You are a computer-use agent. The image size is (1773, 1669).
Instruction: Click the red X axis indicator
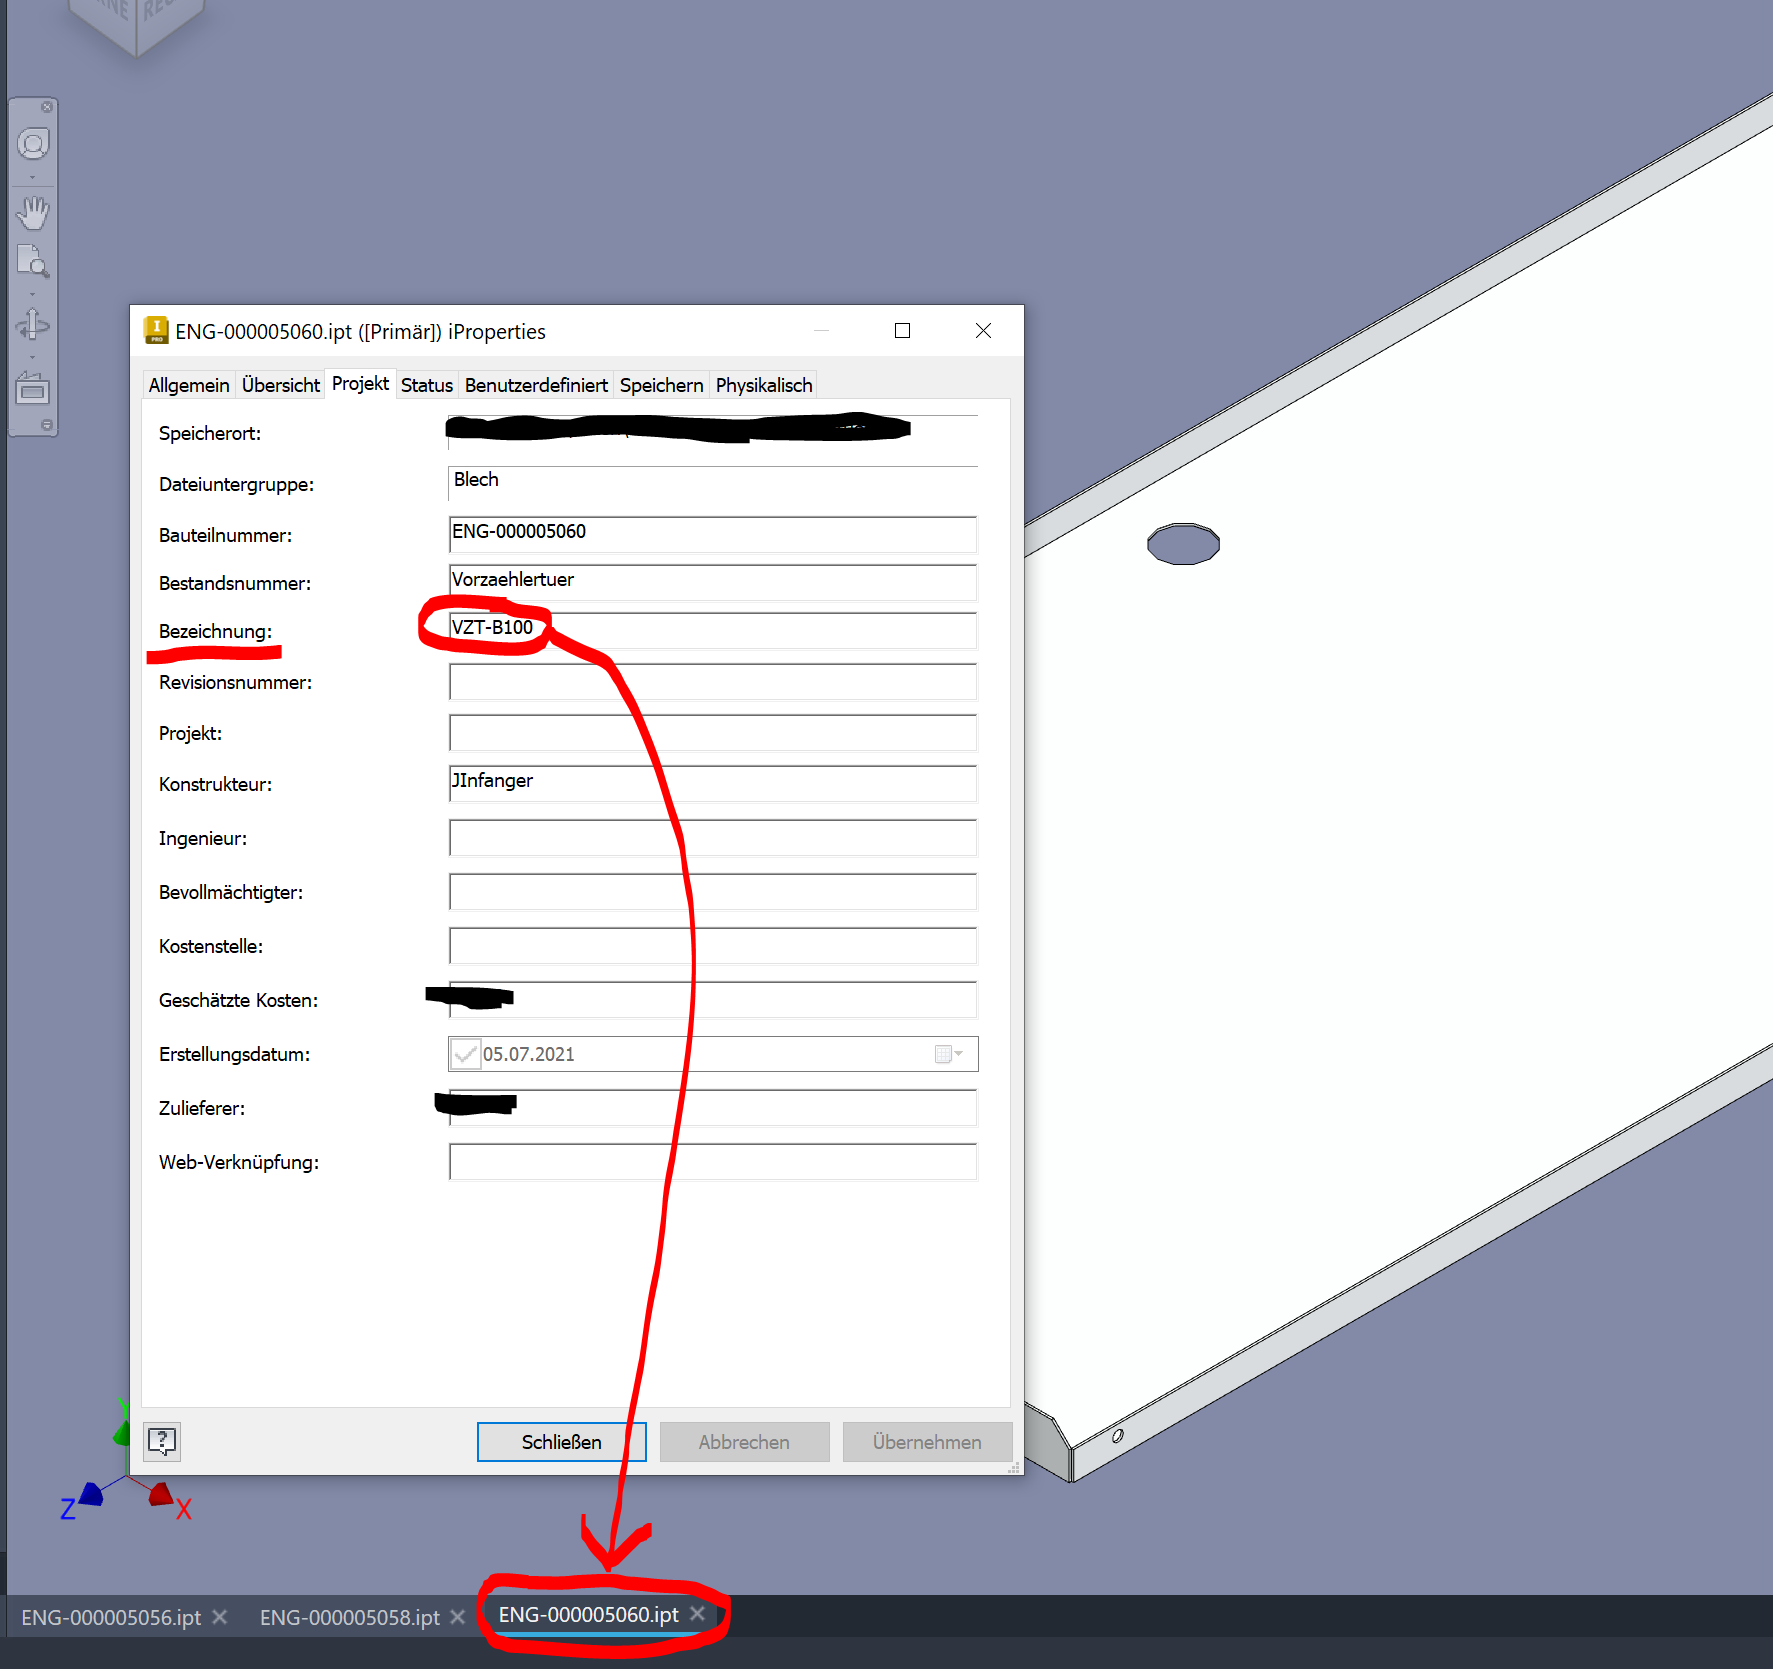coord(162,1495)
